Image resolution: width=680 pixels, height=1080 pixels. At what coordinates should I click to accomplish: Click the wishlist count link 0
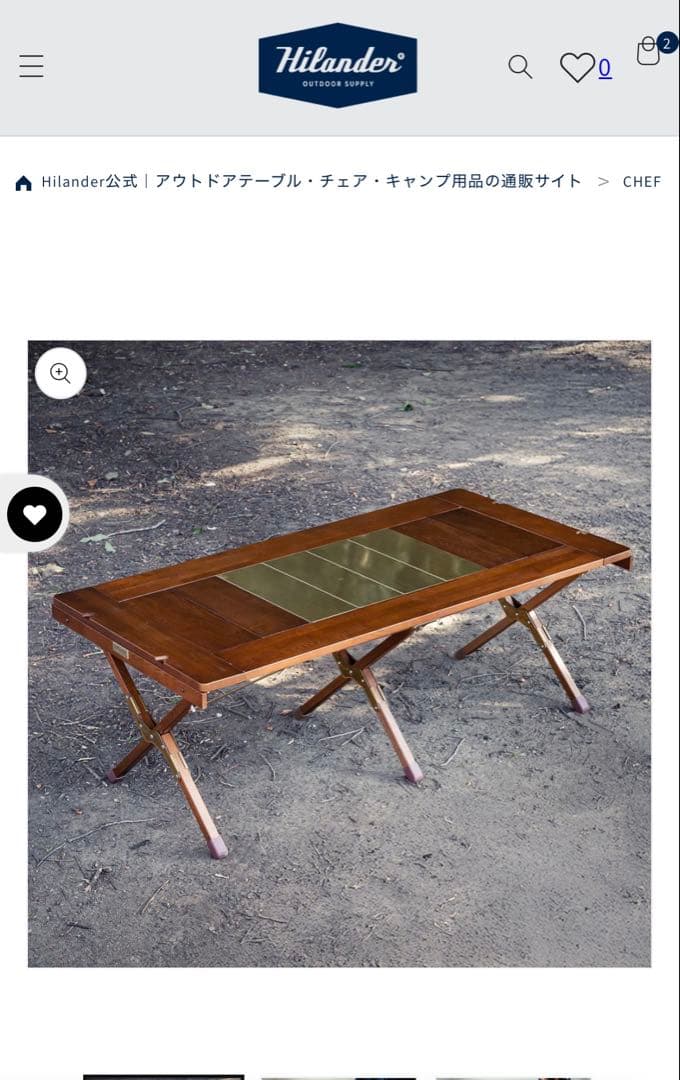[604, 68]
